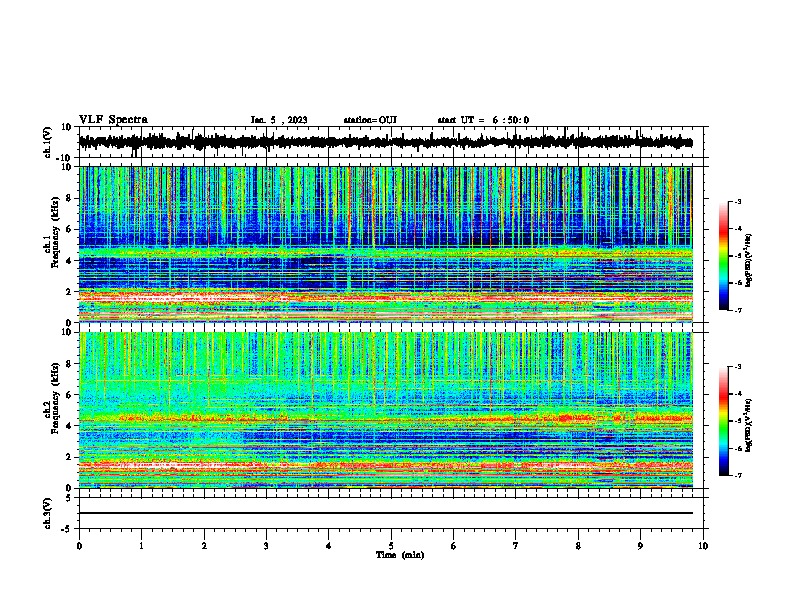
Task: Click time axis tick label "4"
Action: tap(329, 546)
